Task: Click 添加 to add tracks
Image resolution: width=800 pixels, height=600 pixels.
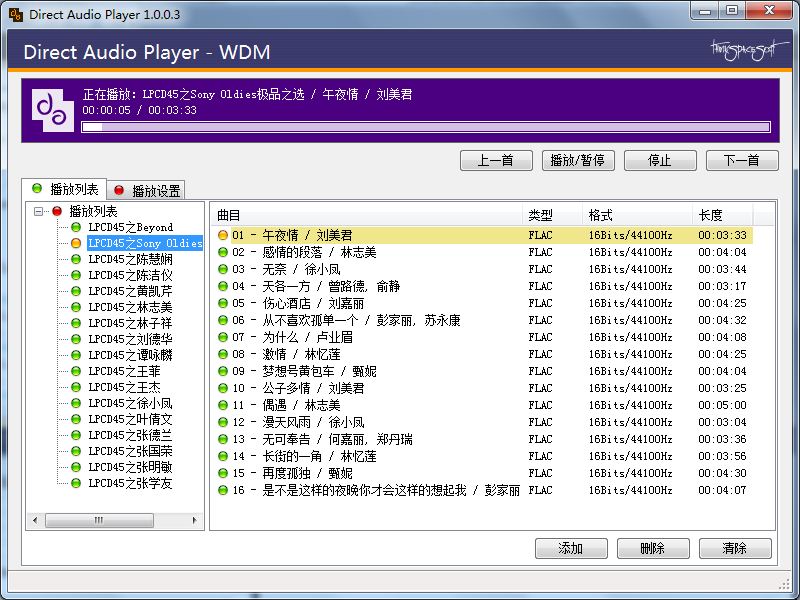Action: (571, 548)
